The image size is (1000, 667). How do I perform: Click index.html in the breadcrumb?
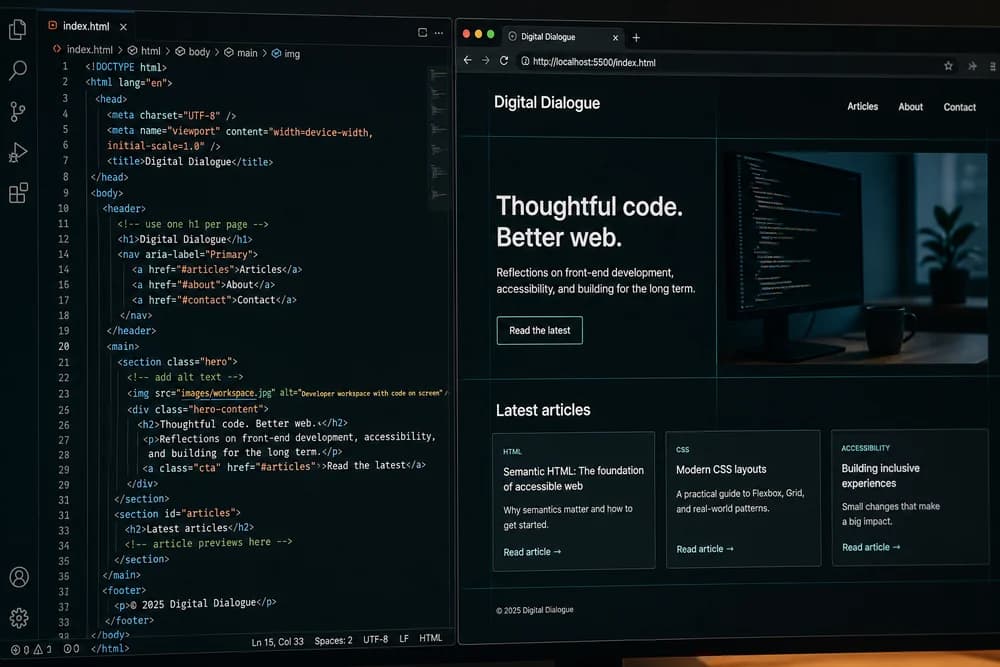tap(89, 50)
